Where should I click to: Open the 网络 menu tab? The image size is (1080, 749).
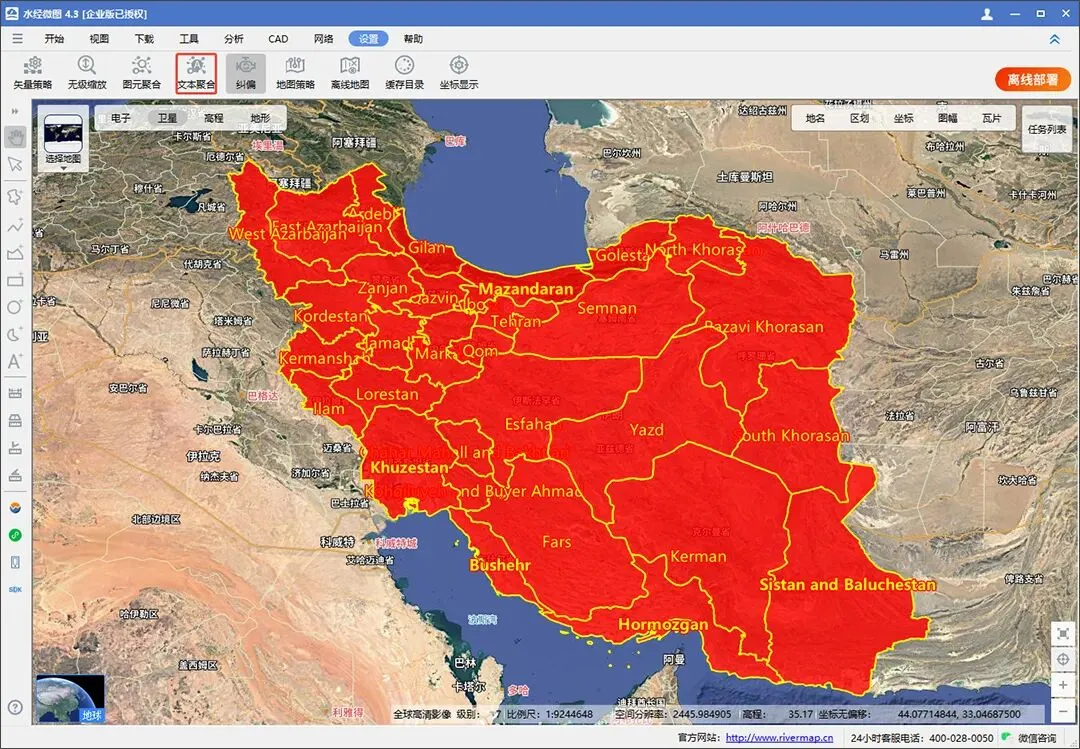point(324,39)
